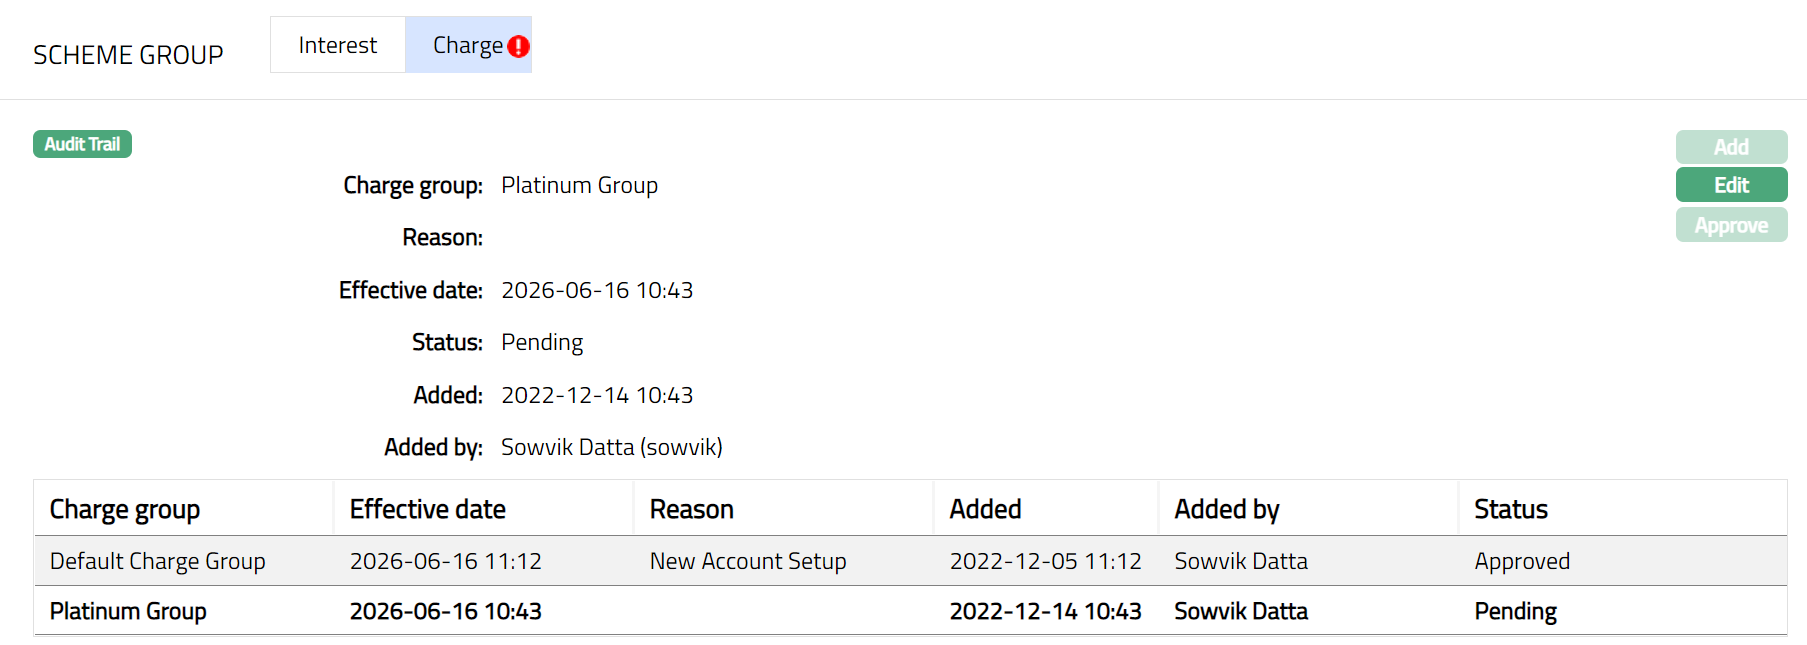This screenshot has width=1807, height=645.
Task: Switch to the Interest tab
Action: [337, 45]
